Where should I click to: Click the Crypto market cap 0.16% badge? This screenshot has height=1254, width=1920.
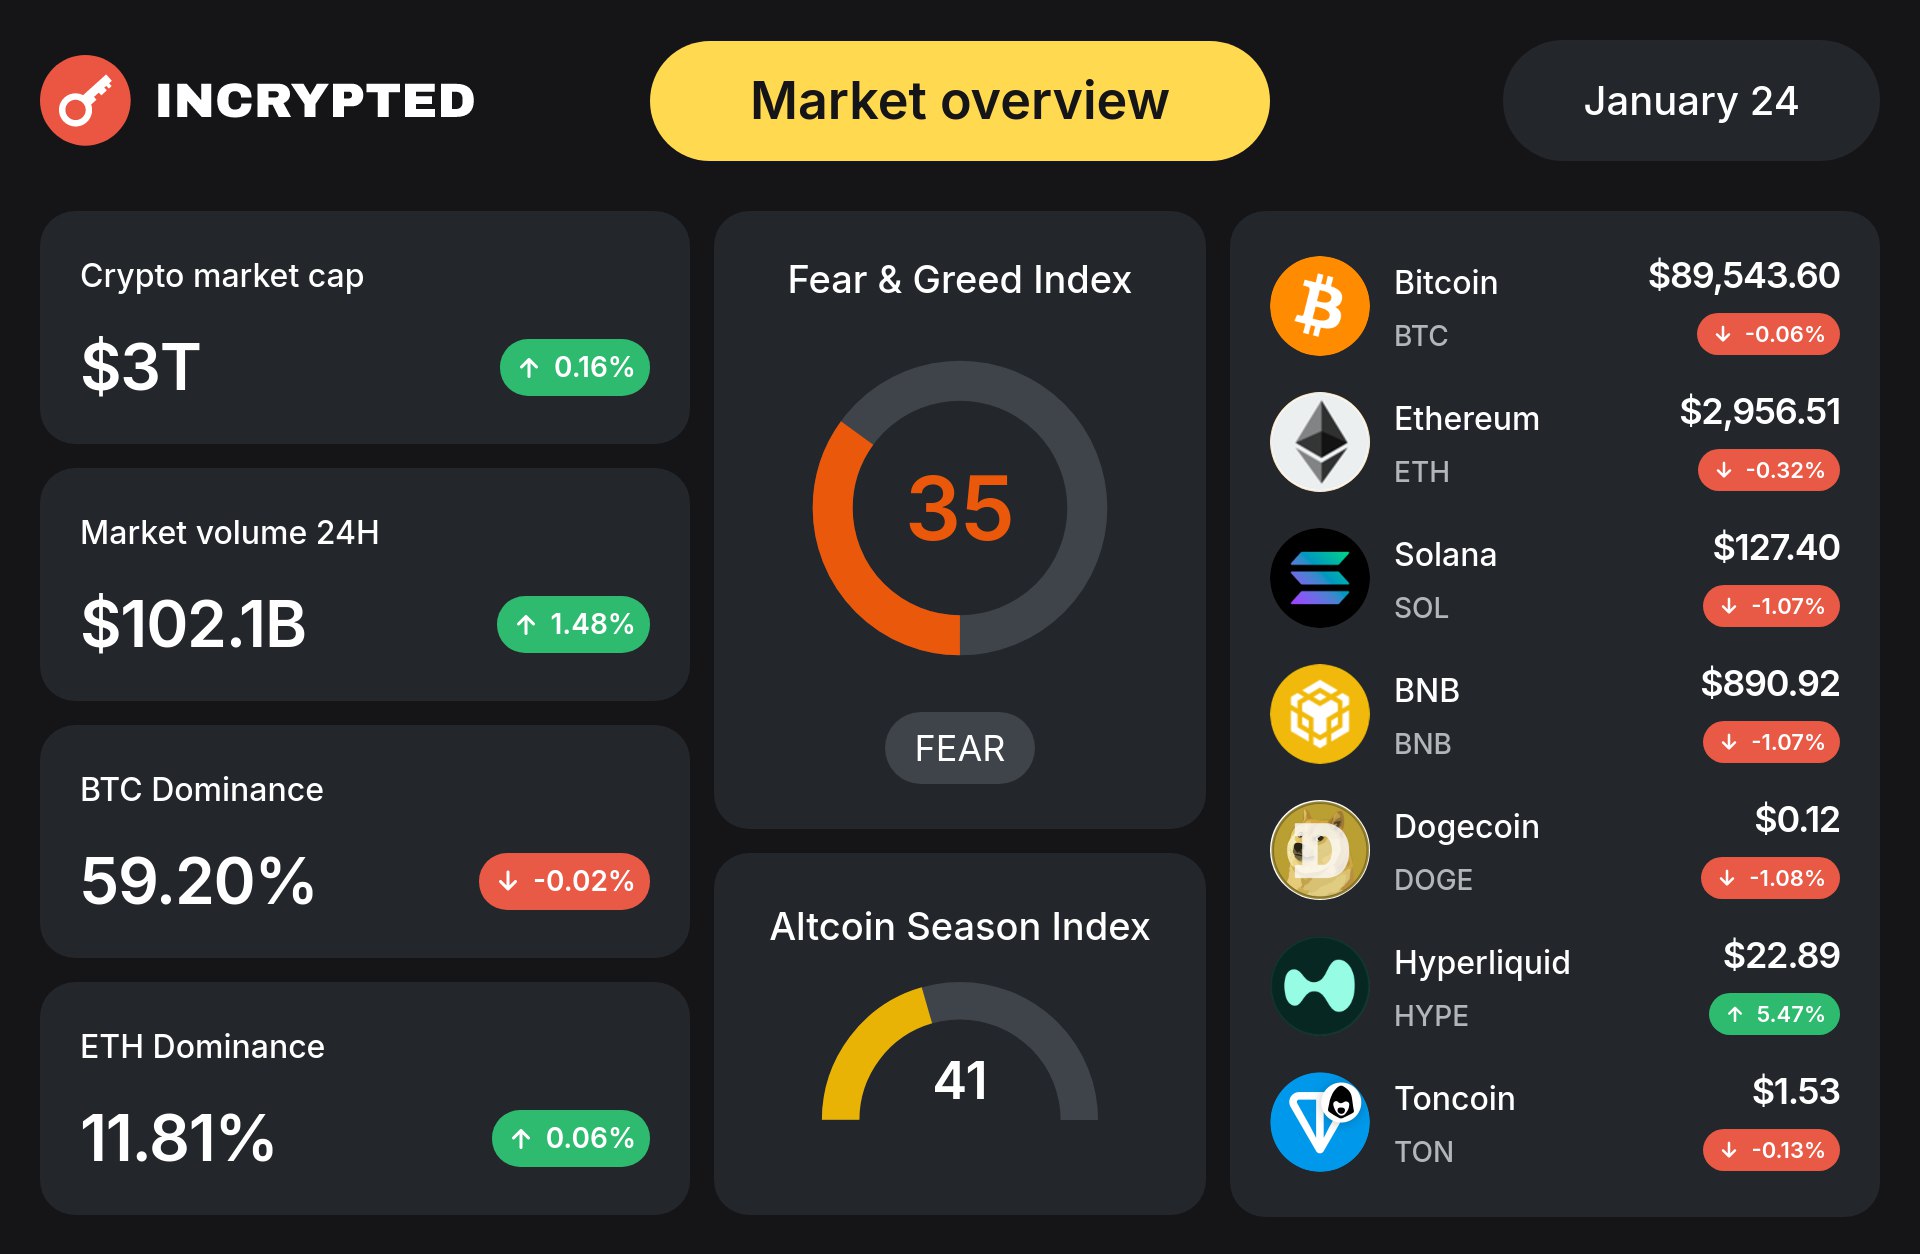tap(574, 368)
